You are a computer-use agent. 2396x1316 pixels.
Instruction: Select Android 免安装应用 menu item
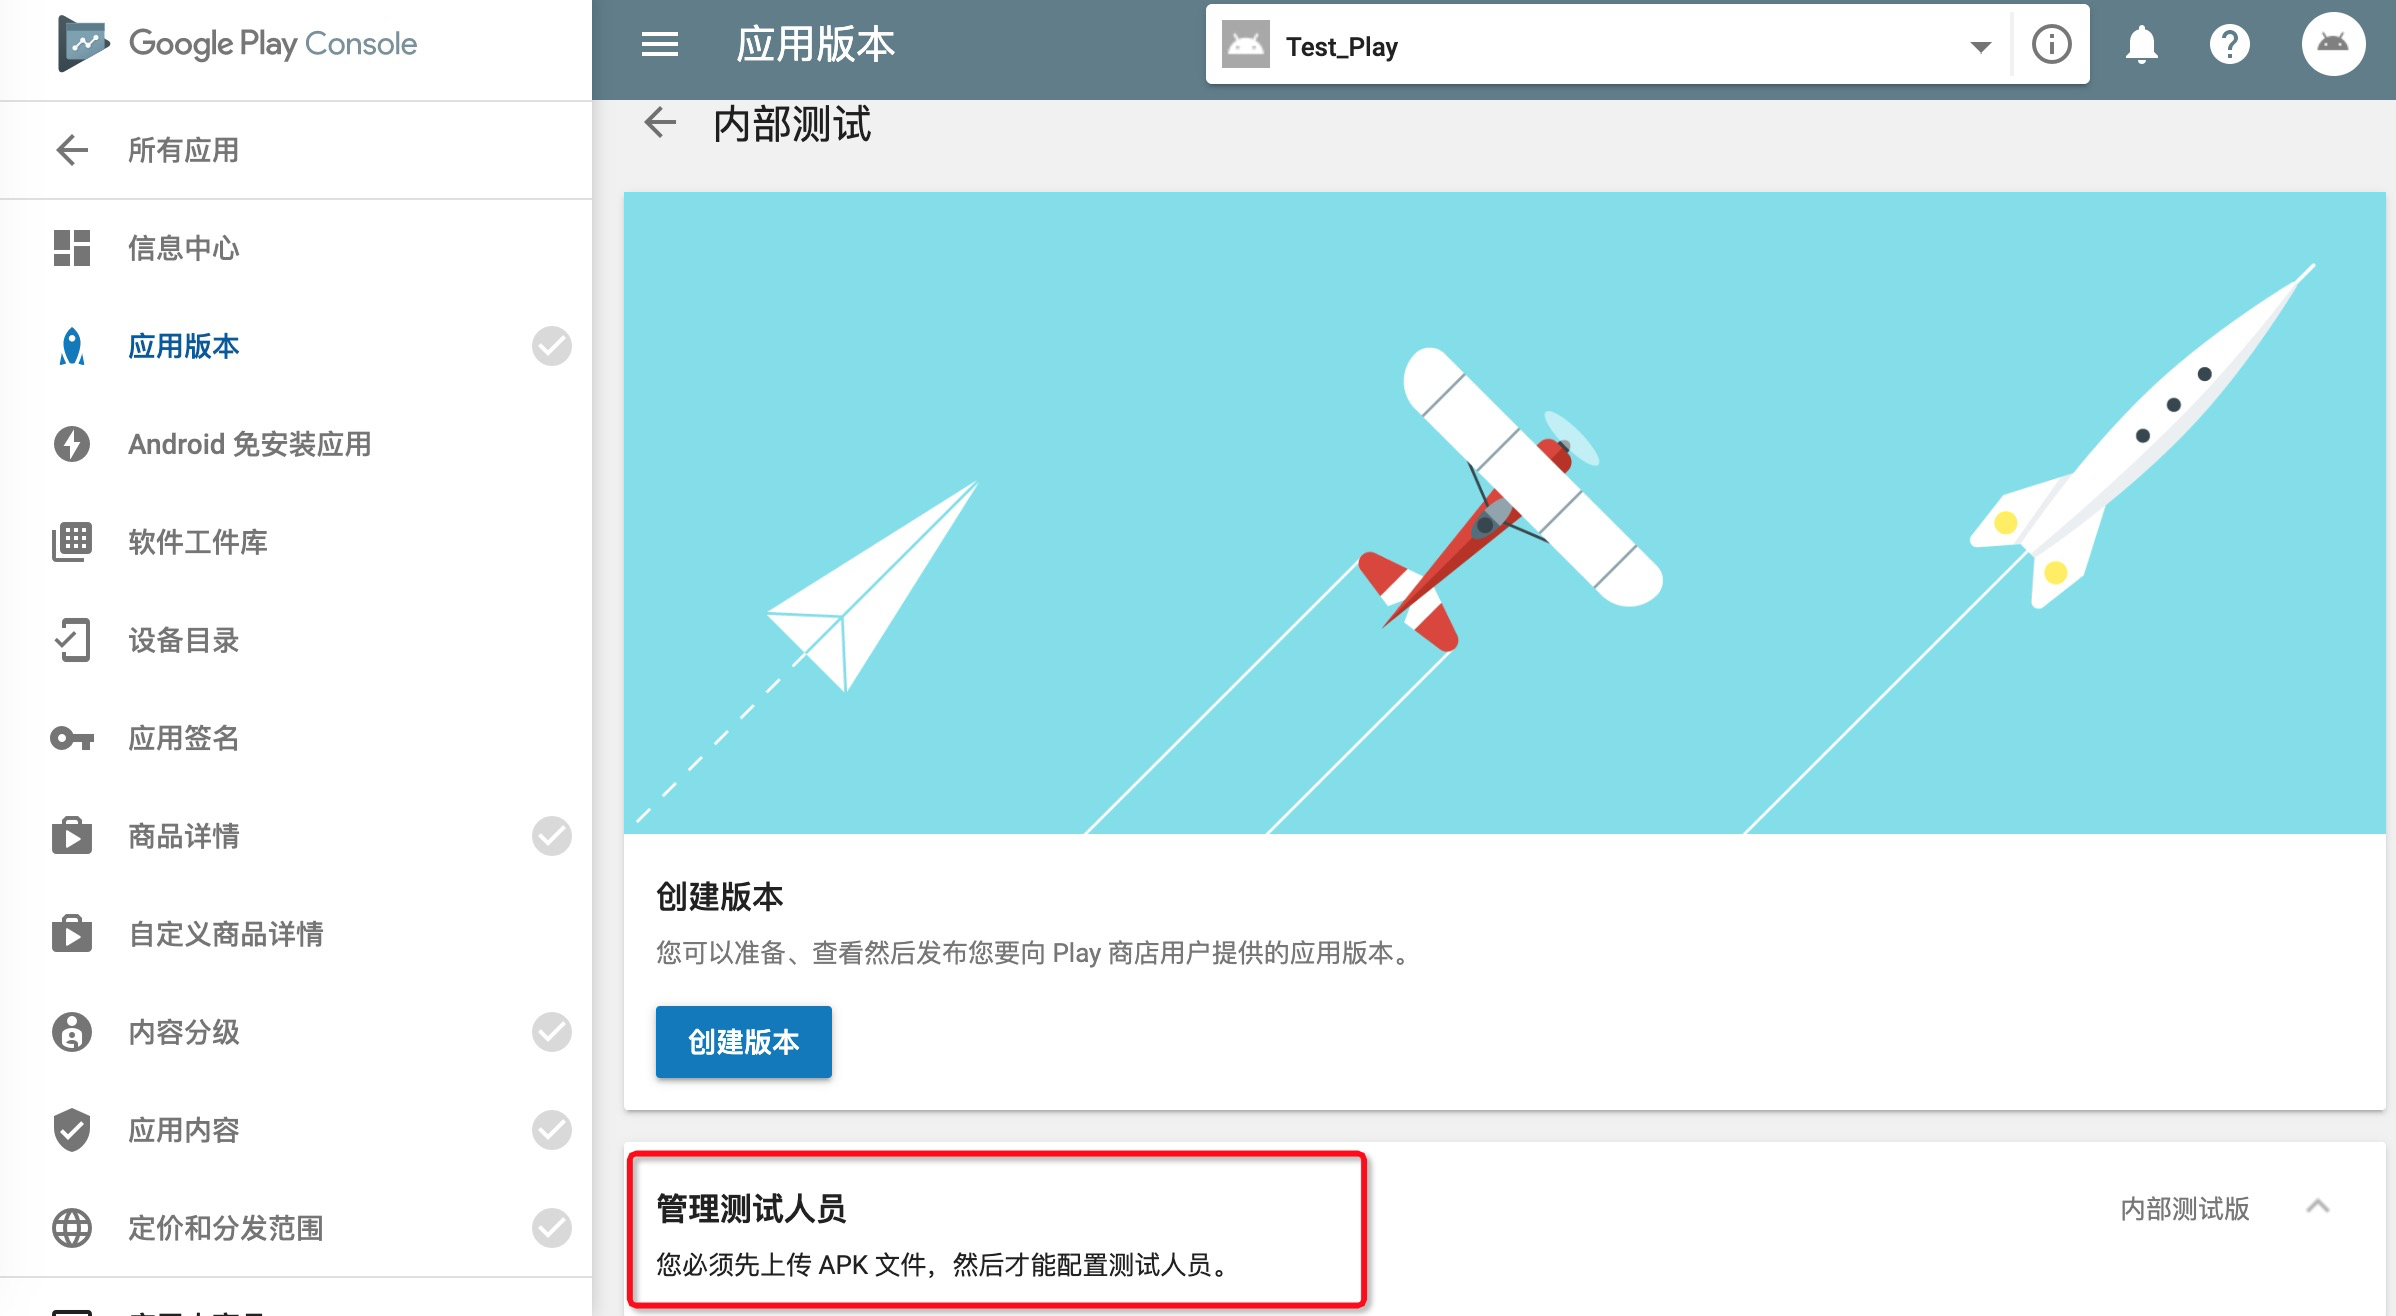tap(249, 444)
